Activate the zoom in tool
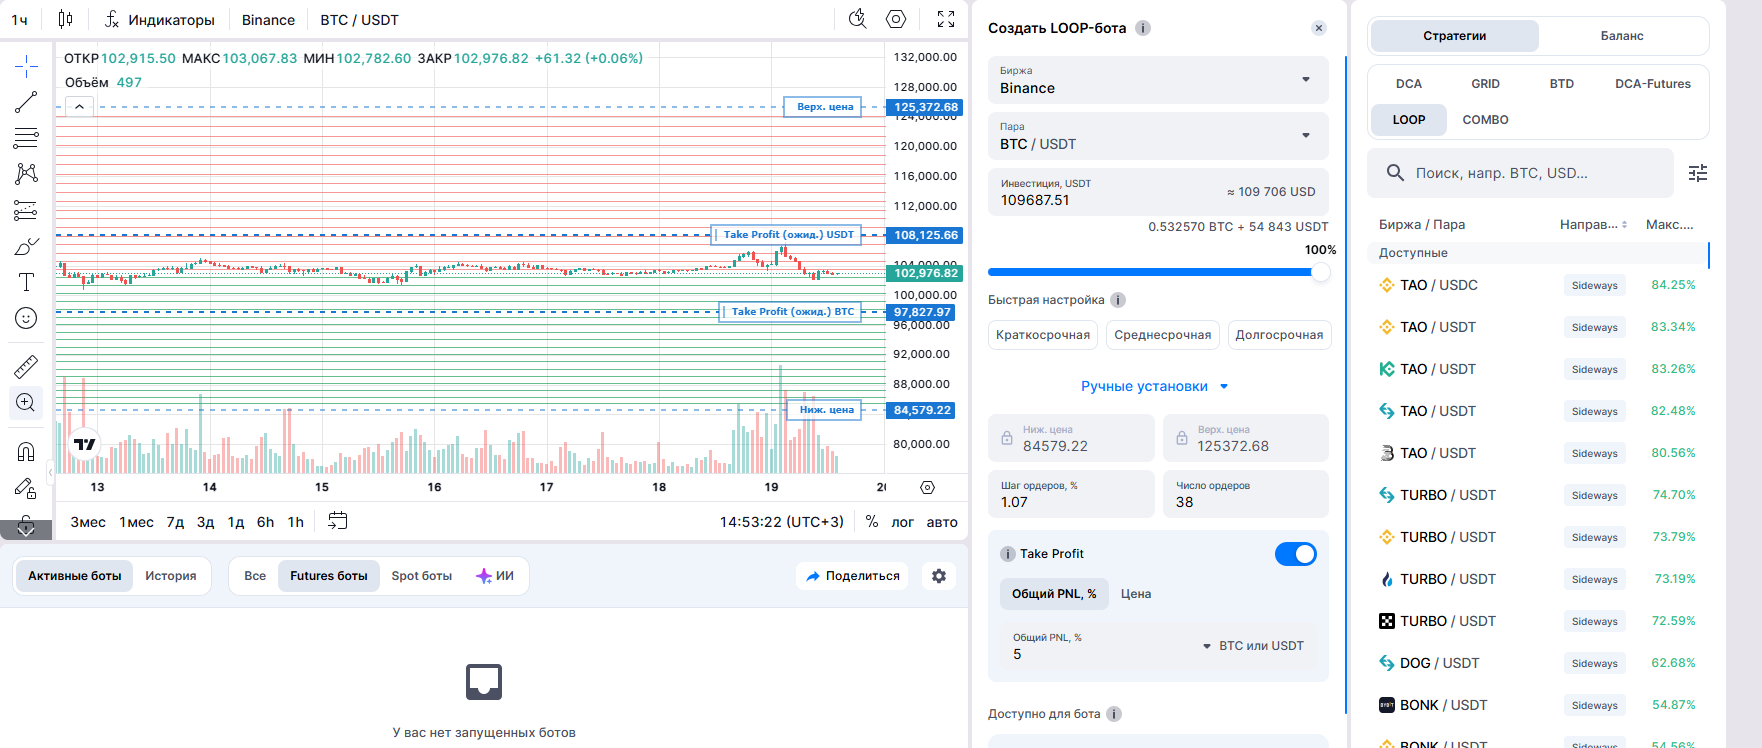The image size is (1762, 748). (26, 403)
